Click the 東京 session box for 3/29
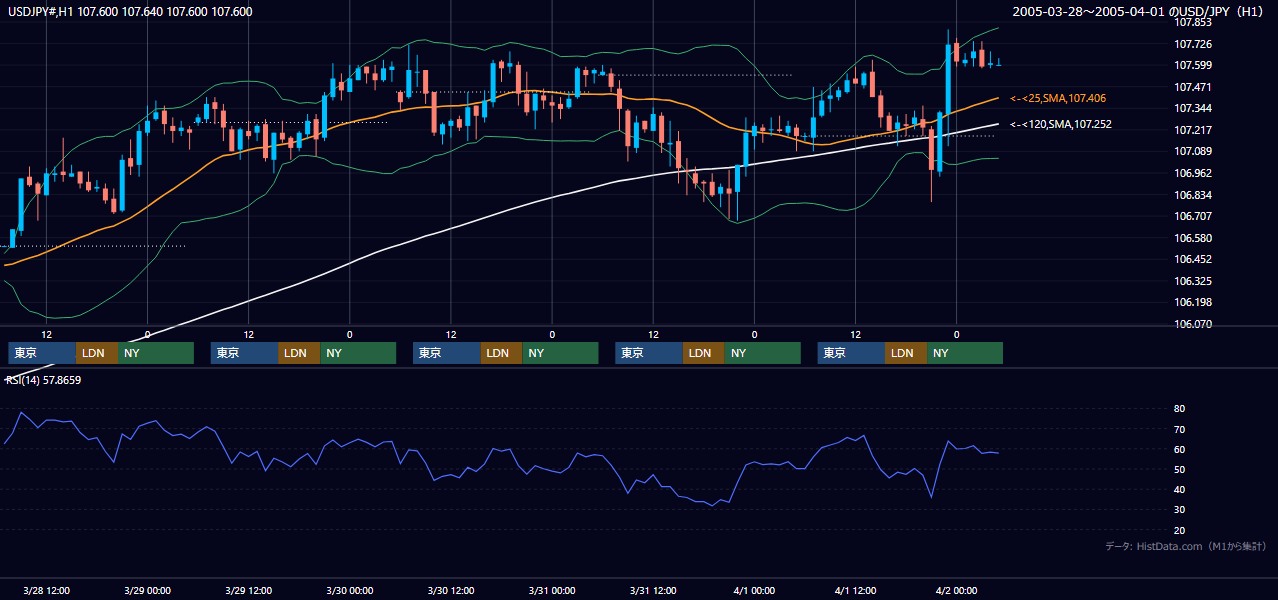Viewport: 1278px width, 600px height. [x=244, y=353]
